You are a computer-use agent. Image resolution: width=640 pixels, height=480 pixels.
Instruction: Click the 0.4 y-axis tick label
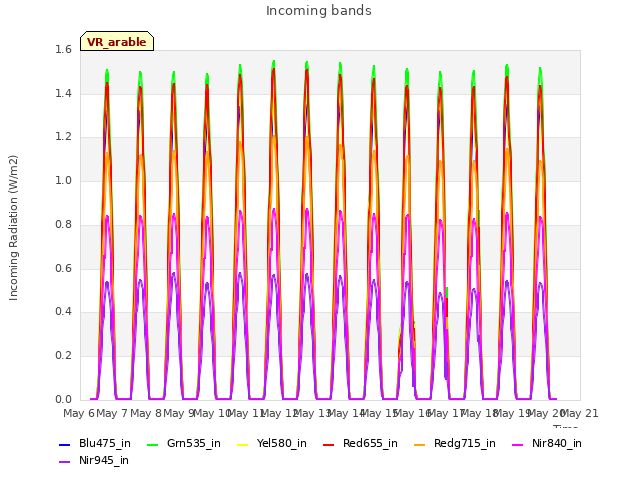tap(63, 311)
